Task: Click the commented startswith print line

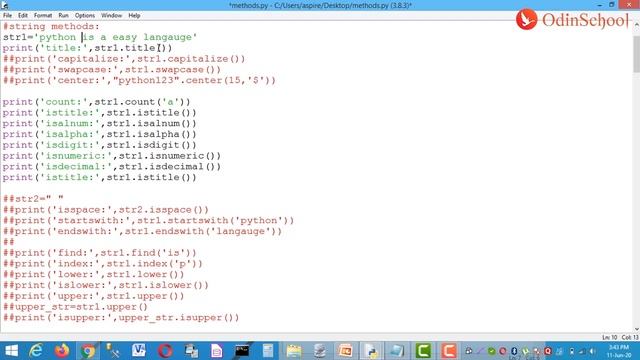Action: tap(149, 221)
